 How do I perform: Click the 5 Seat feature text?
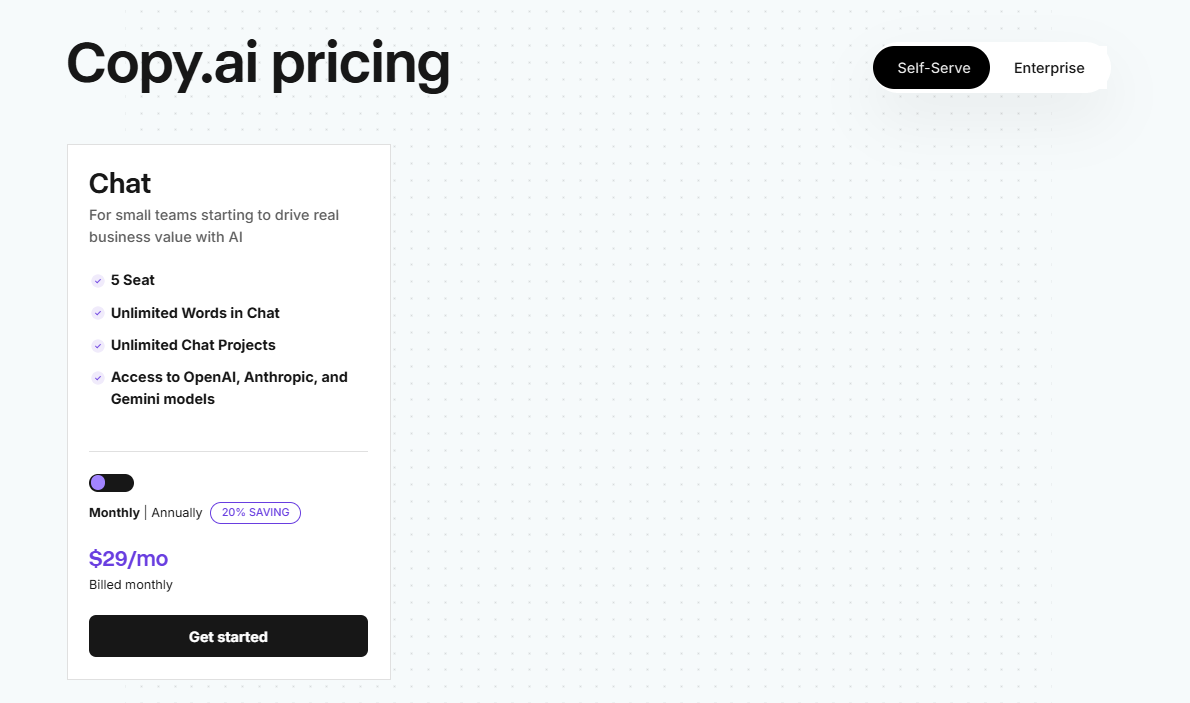tap(133, 280)
